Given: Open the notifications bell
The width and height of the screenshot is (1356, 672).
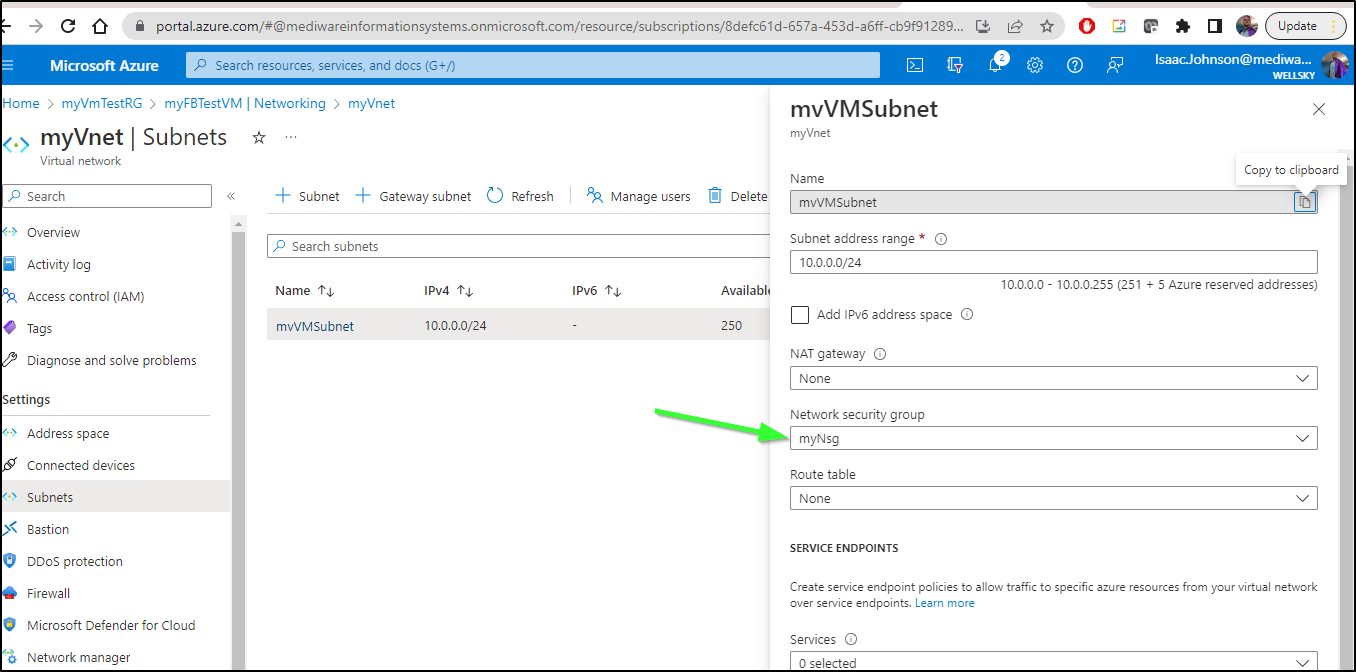Looking at the screenshot, I should point(996,65).
